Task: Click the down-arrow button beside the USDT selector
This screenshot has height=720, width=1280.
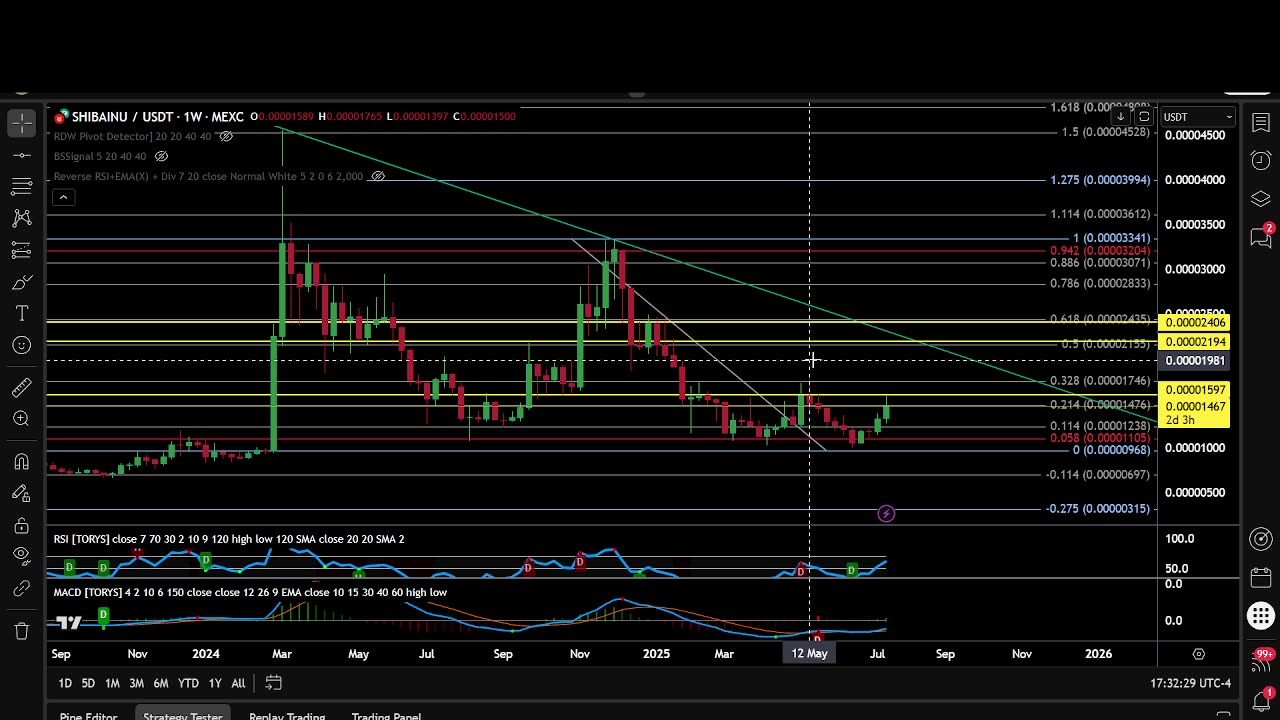Action: point(1120,117)
